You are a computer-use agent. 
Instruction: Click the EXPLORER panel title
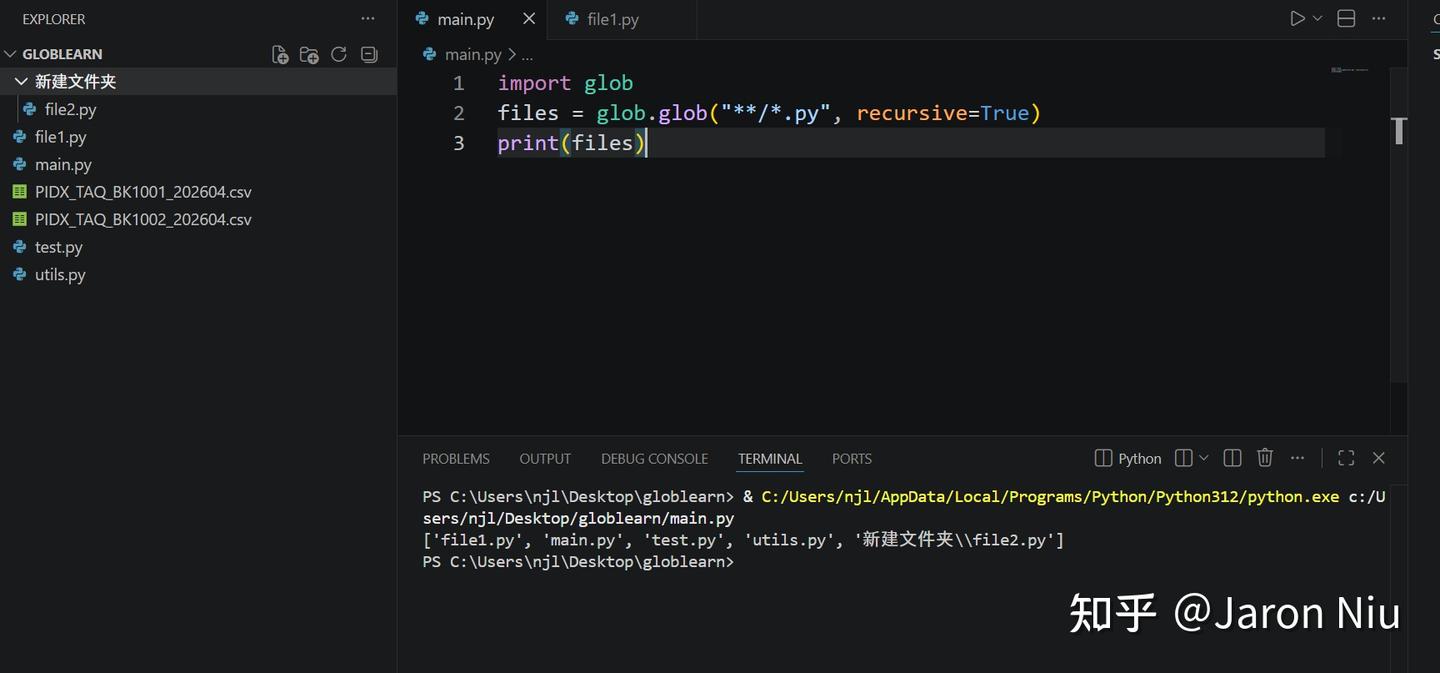click(x=54, y=19)
